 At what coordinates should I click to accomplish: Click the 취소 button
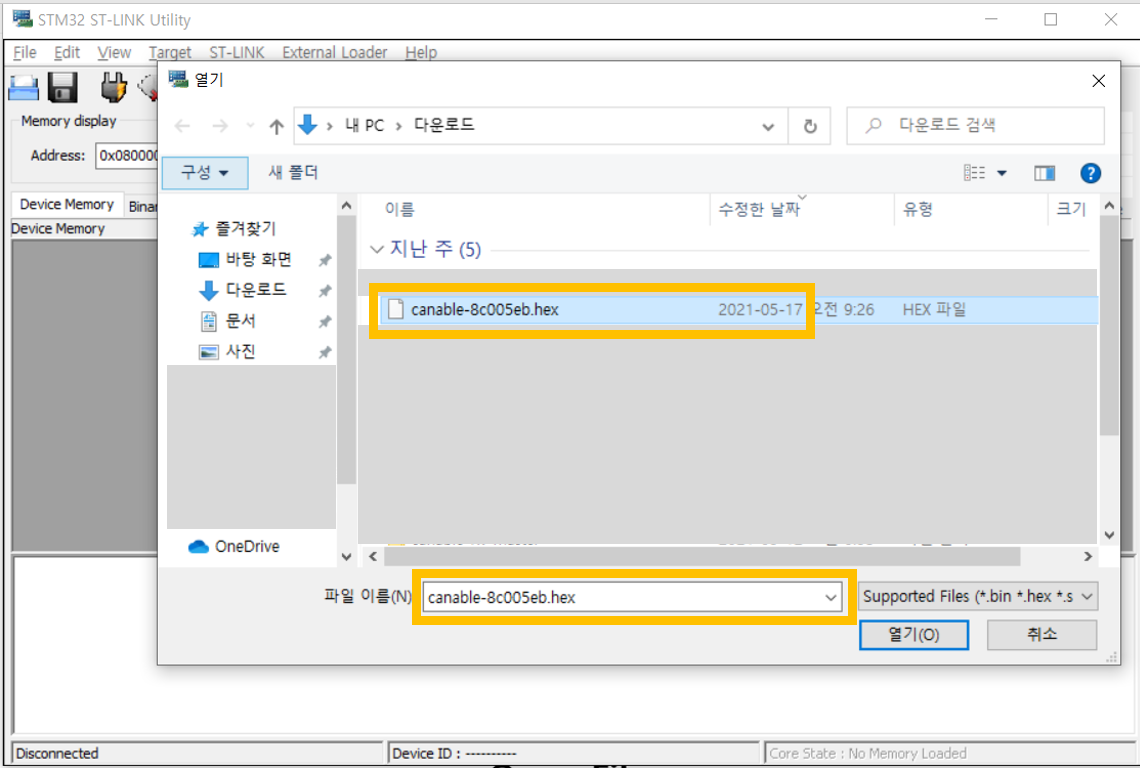pos(1042,634)
